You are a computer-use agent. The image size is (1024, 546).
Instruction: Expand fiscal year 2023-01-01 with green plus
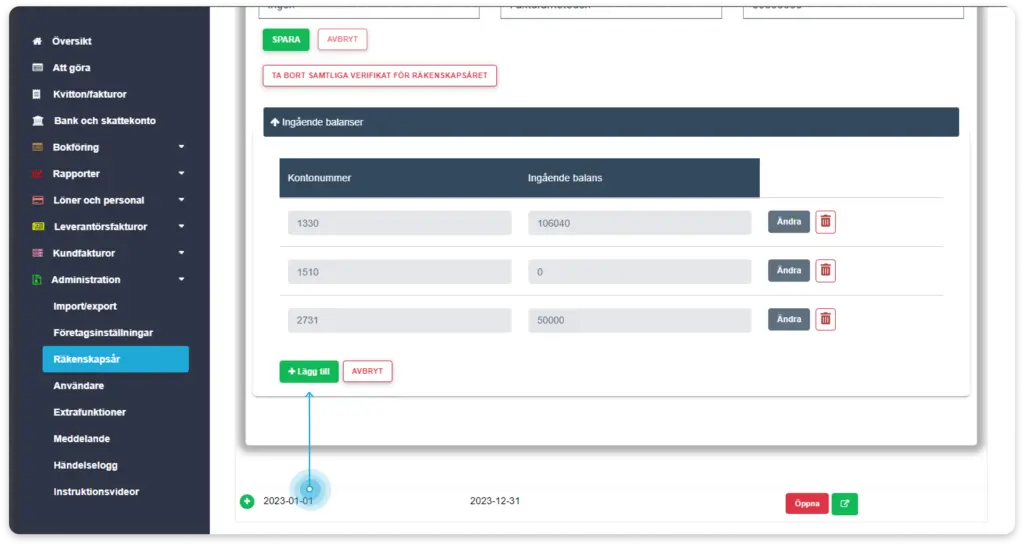[x=247, y=502]
